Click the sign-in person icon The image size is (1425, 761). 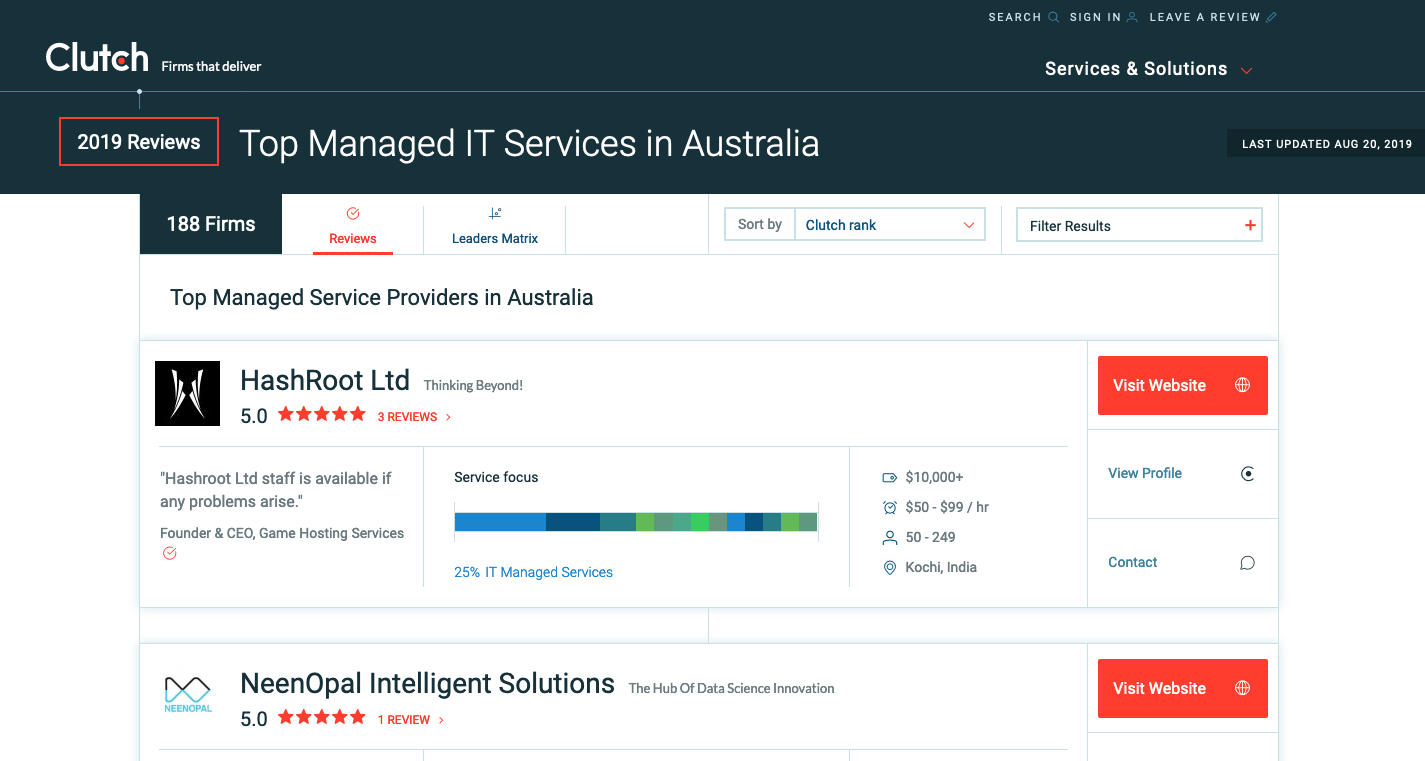(1132, 17)
